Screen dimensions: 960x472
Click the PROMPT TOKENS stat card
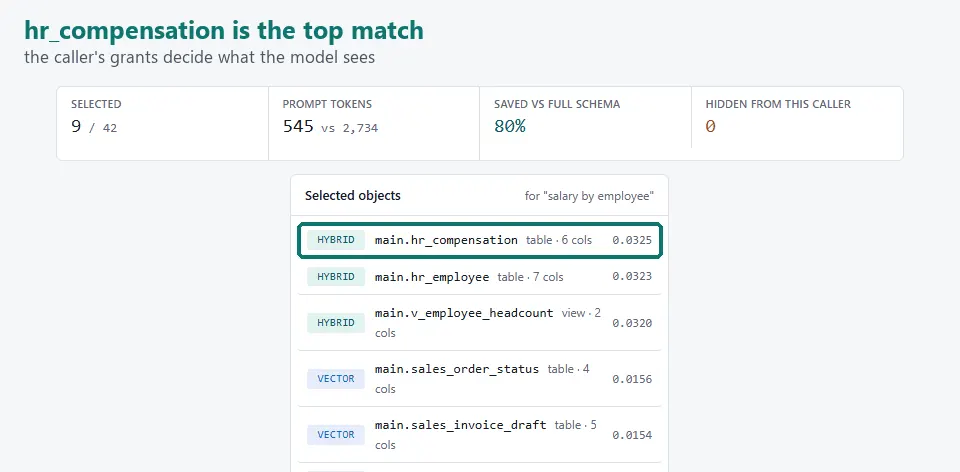[x=374, y=123]
